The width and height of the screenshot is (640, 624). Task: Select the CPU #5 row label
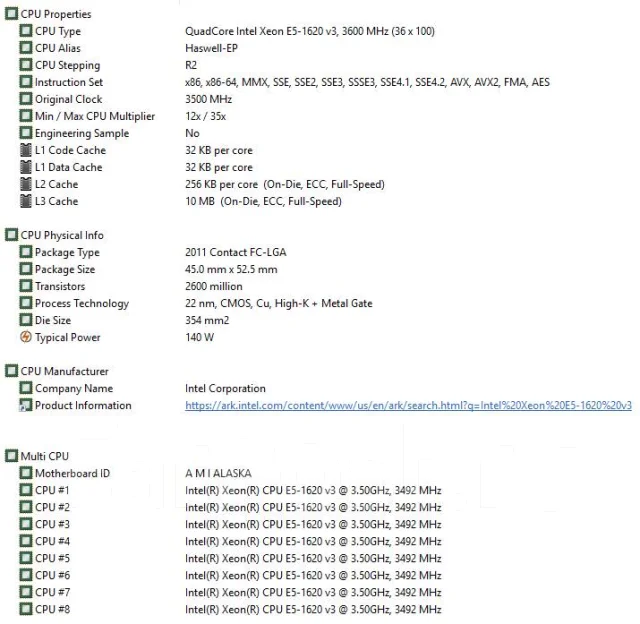(x=52, y=558)
